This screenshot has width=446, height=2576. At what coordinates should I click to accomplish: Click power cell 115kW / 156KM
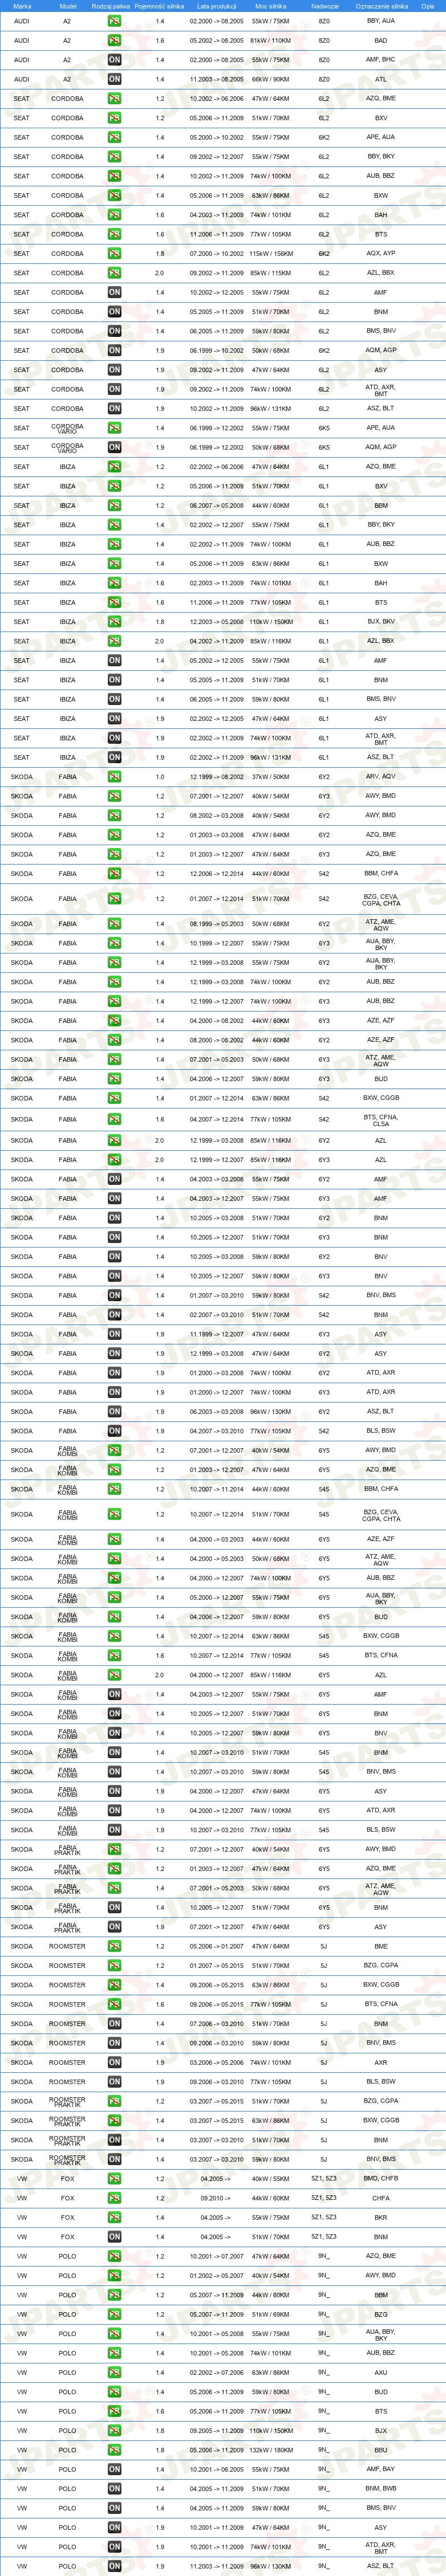pos(270,254)
